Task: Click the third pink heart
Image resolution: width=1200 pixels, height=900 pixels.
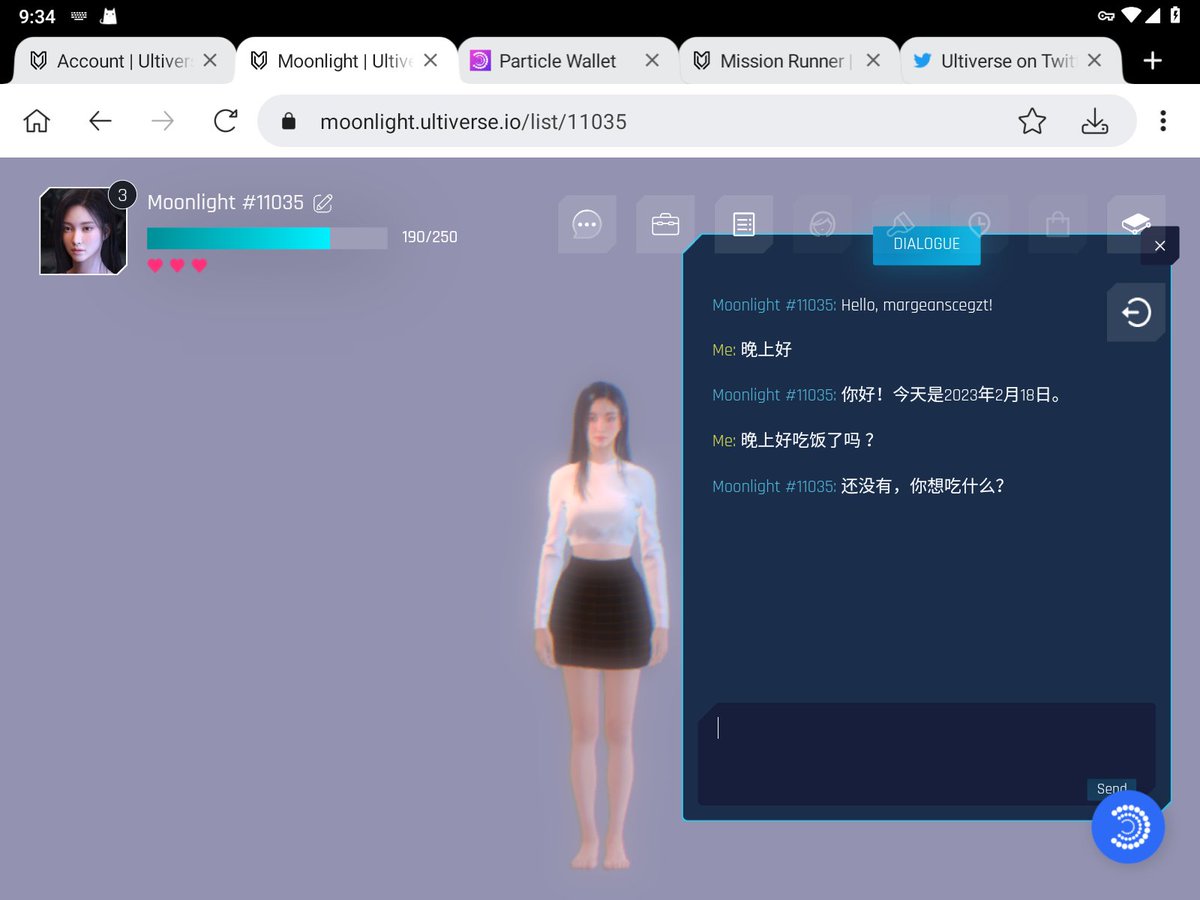Action: pos(199,265)
